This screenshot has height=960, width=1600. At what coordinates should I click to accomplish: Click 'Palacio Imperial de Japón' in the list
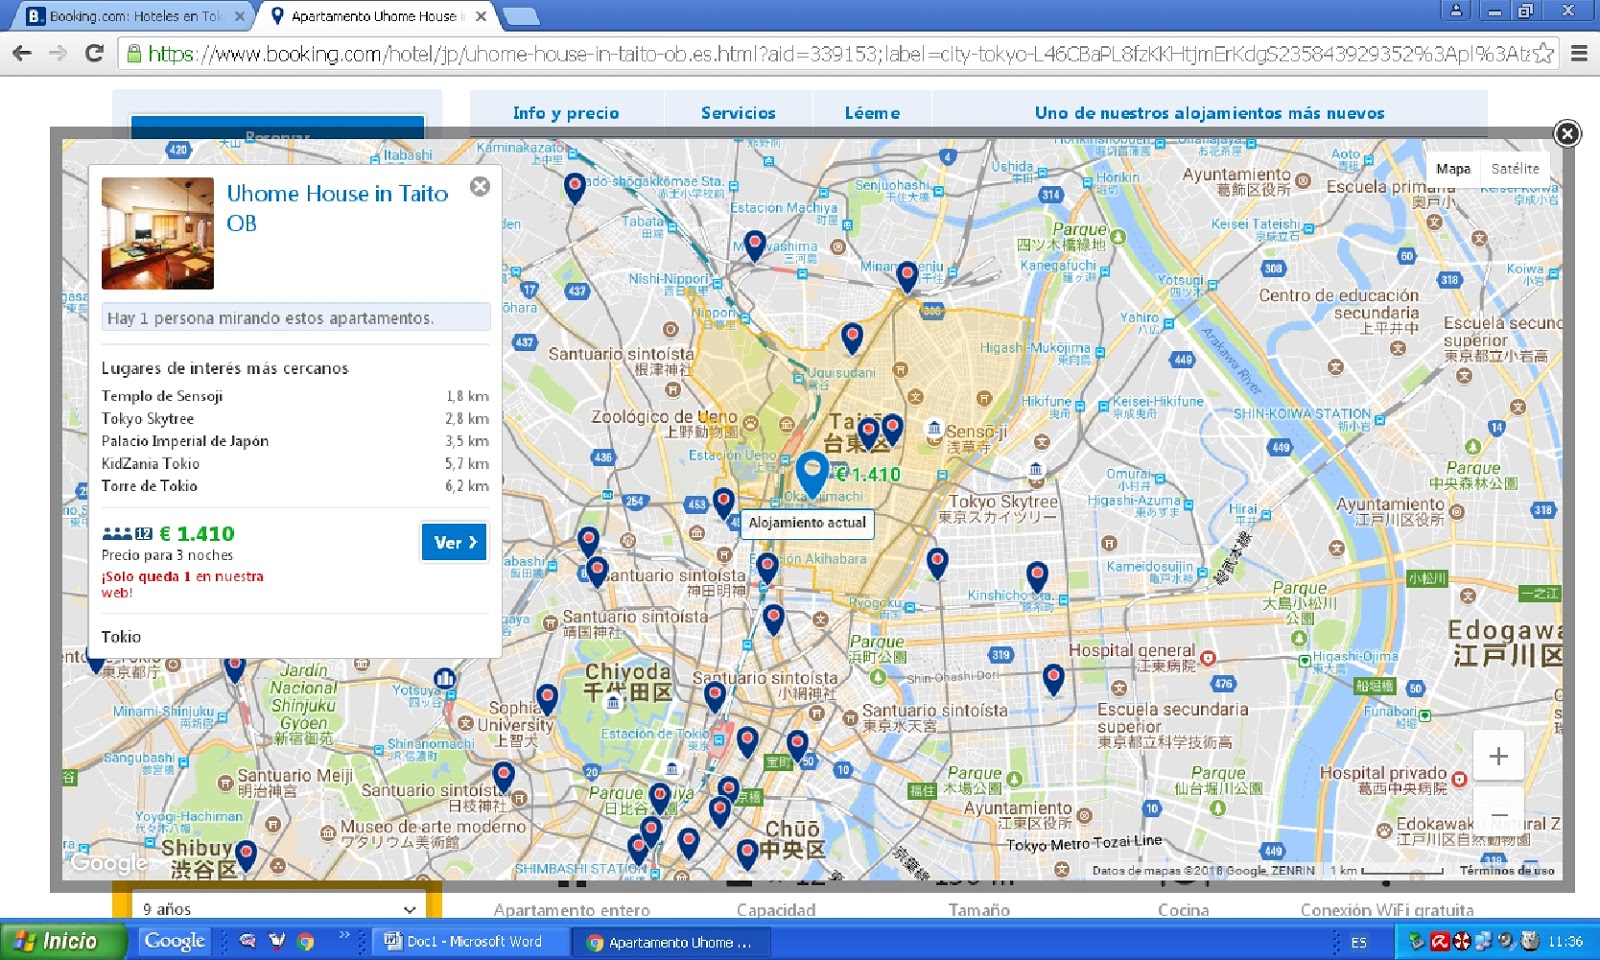tap(185, 441)
